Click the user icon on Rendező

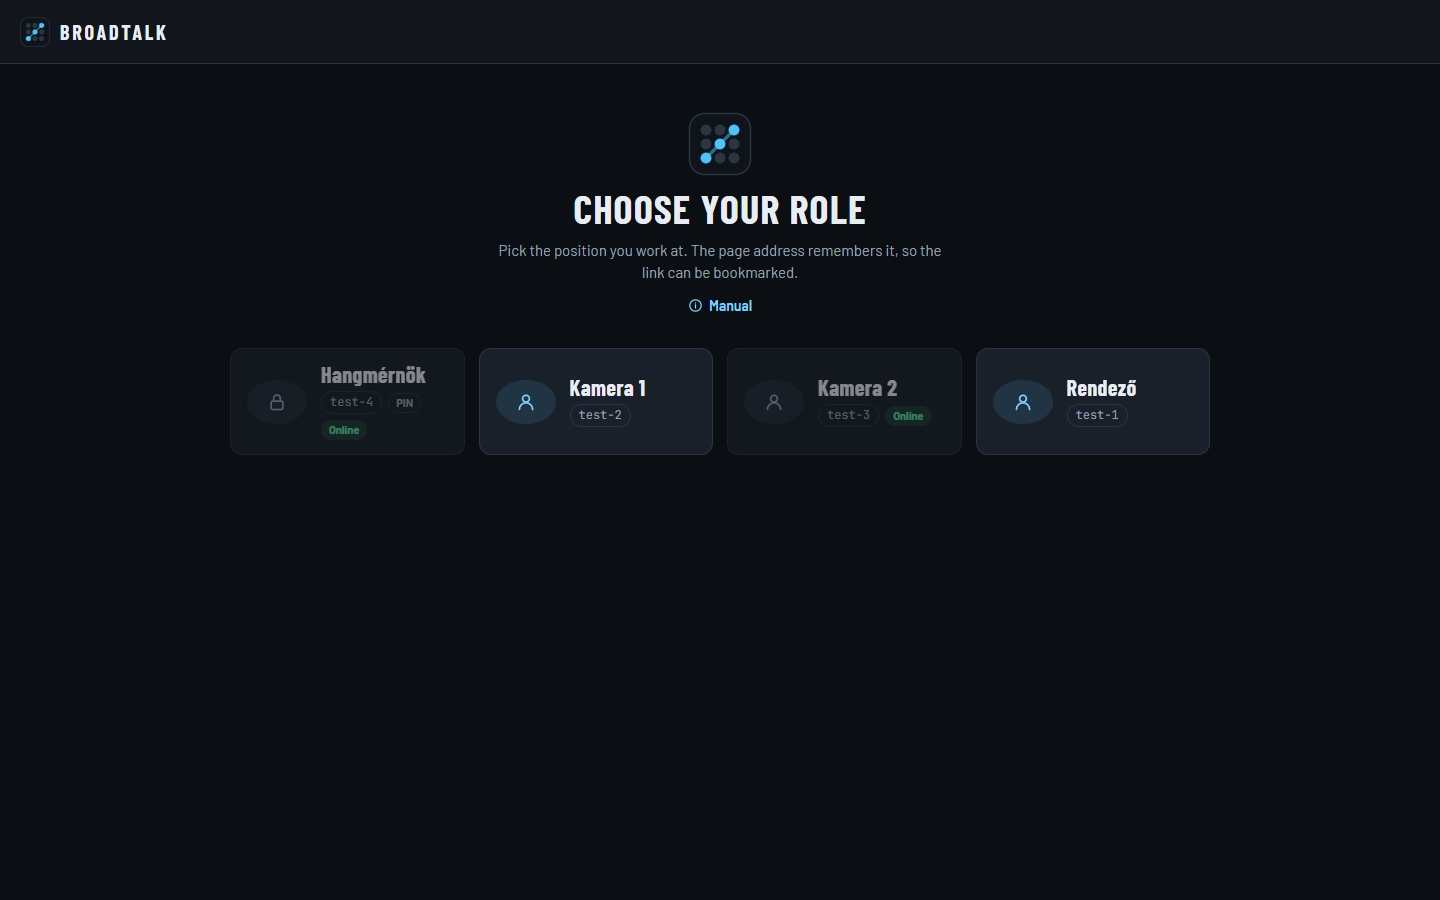tap(1023, 402)
